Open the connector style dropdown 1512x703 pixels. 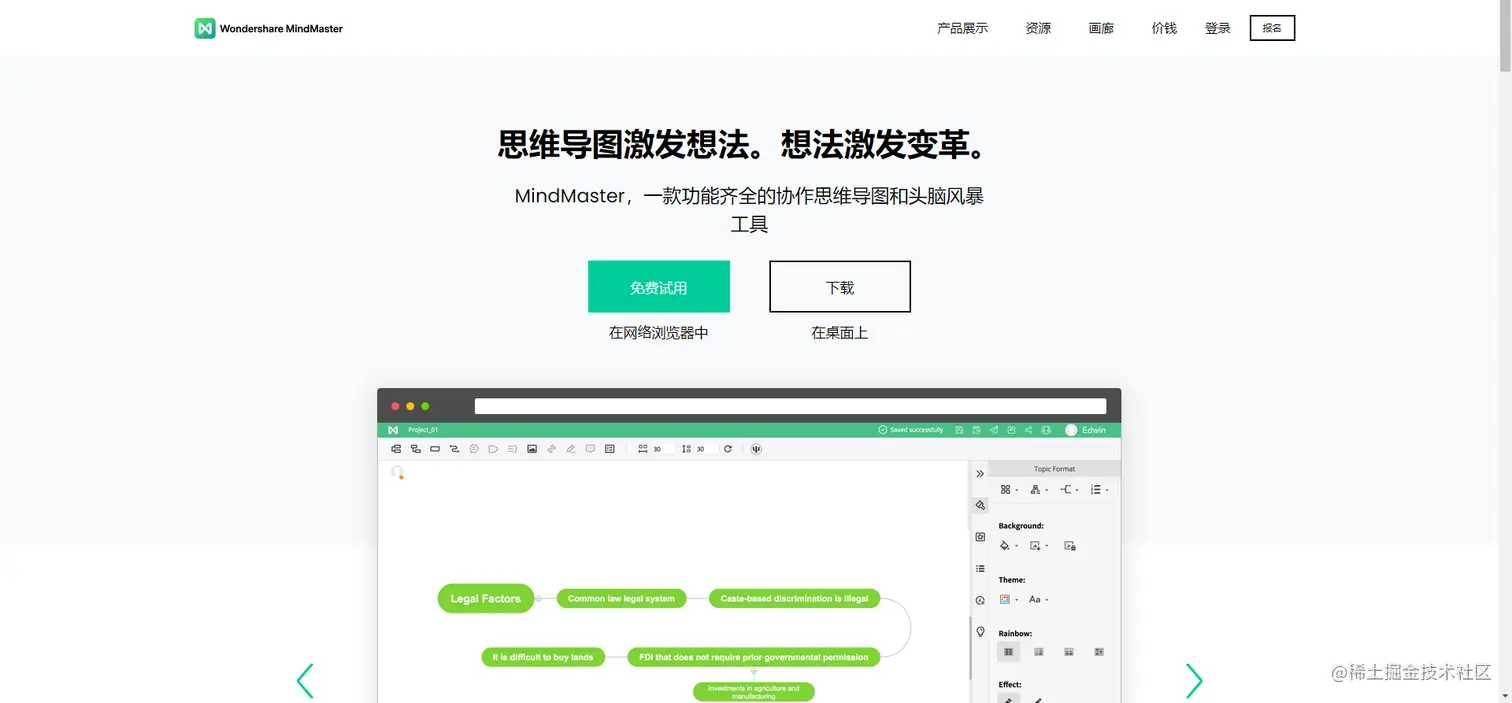coord(1070,490)
